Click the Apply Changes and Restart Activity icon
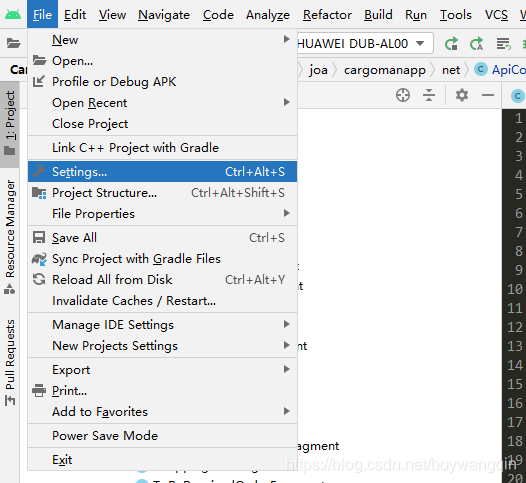 [451, 44]
